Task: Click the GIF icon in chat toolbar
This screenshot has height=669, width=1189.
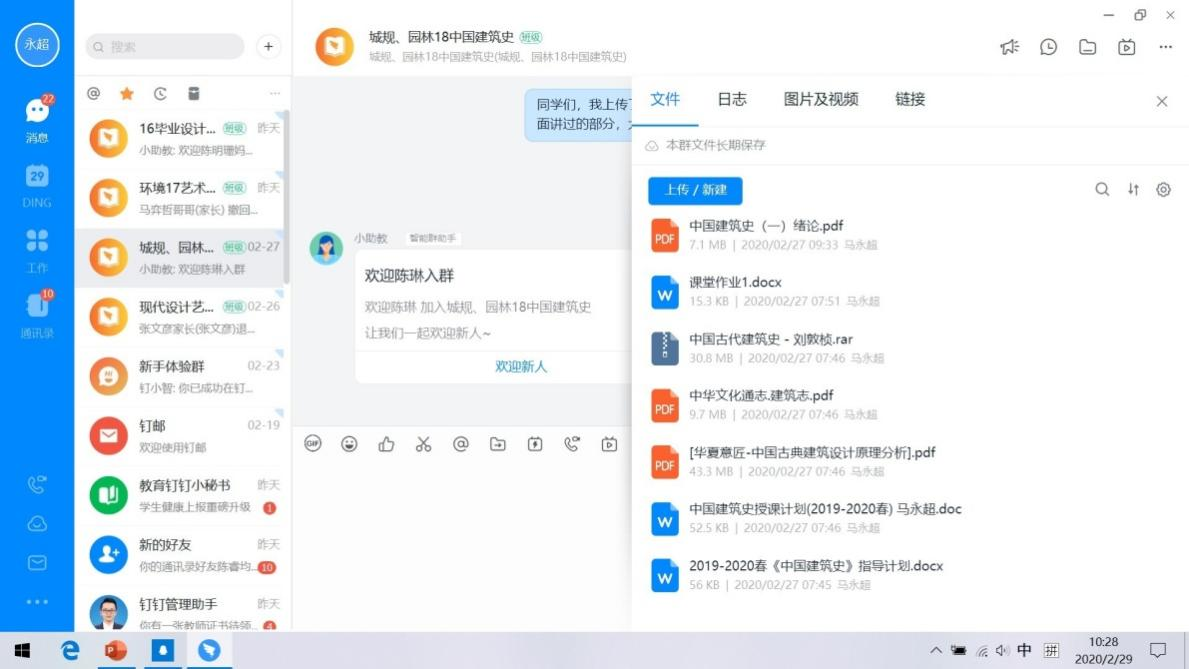Action: click(313, 444)
